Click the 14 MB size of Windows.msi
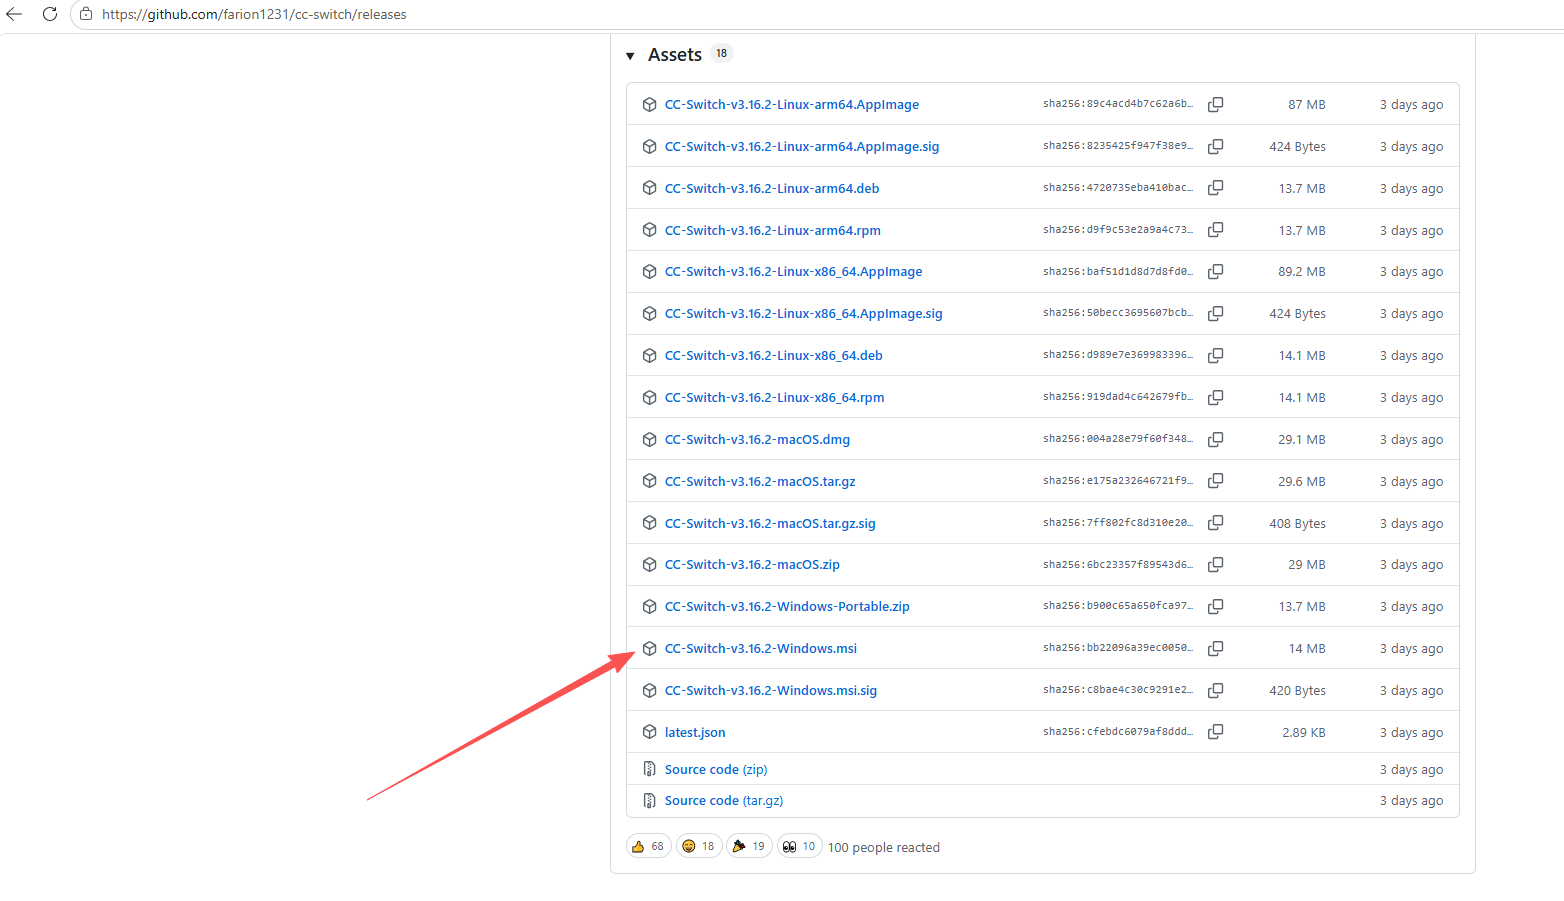The width and height of the screenshot is (1564, 901). click(x=1307, y=649)
